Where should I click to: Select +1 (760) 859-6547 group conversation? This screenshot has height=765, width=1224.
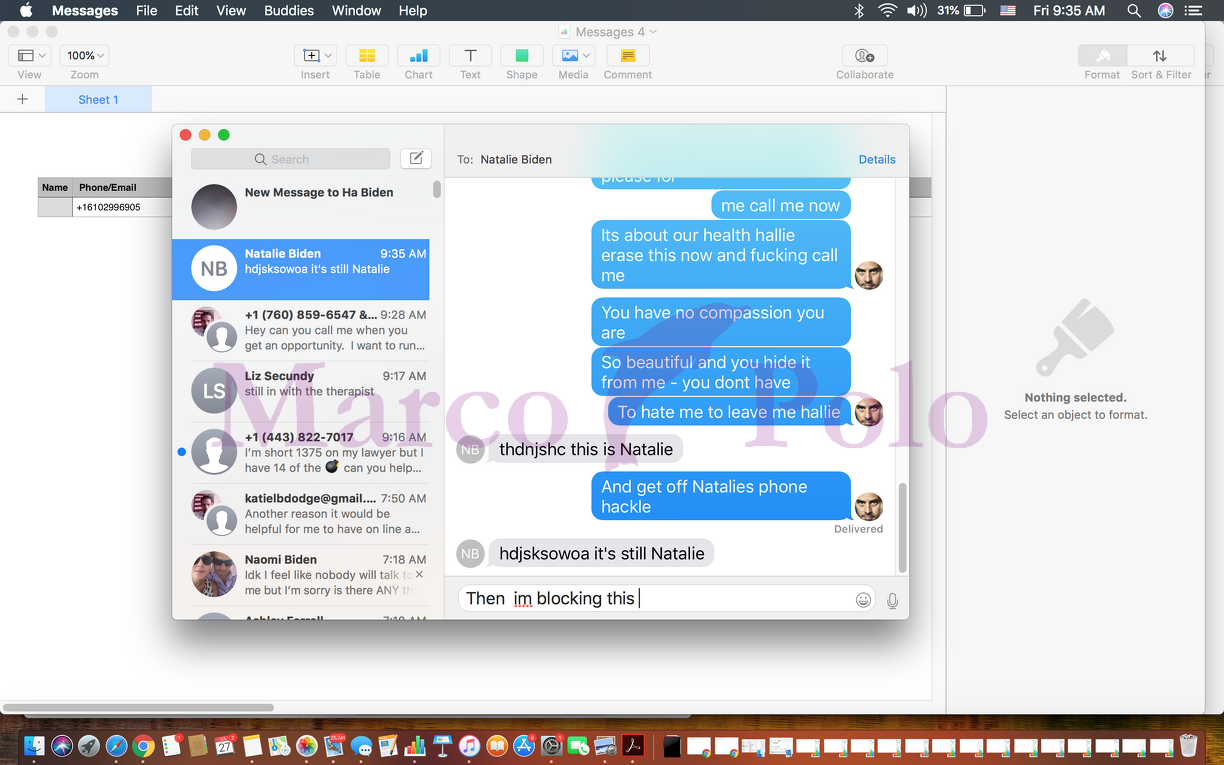tap(301, 330)
